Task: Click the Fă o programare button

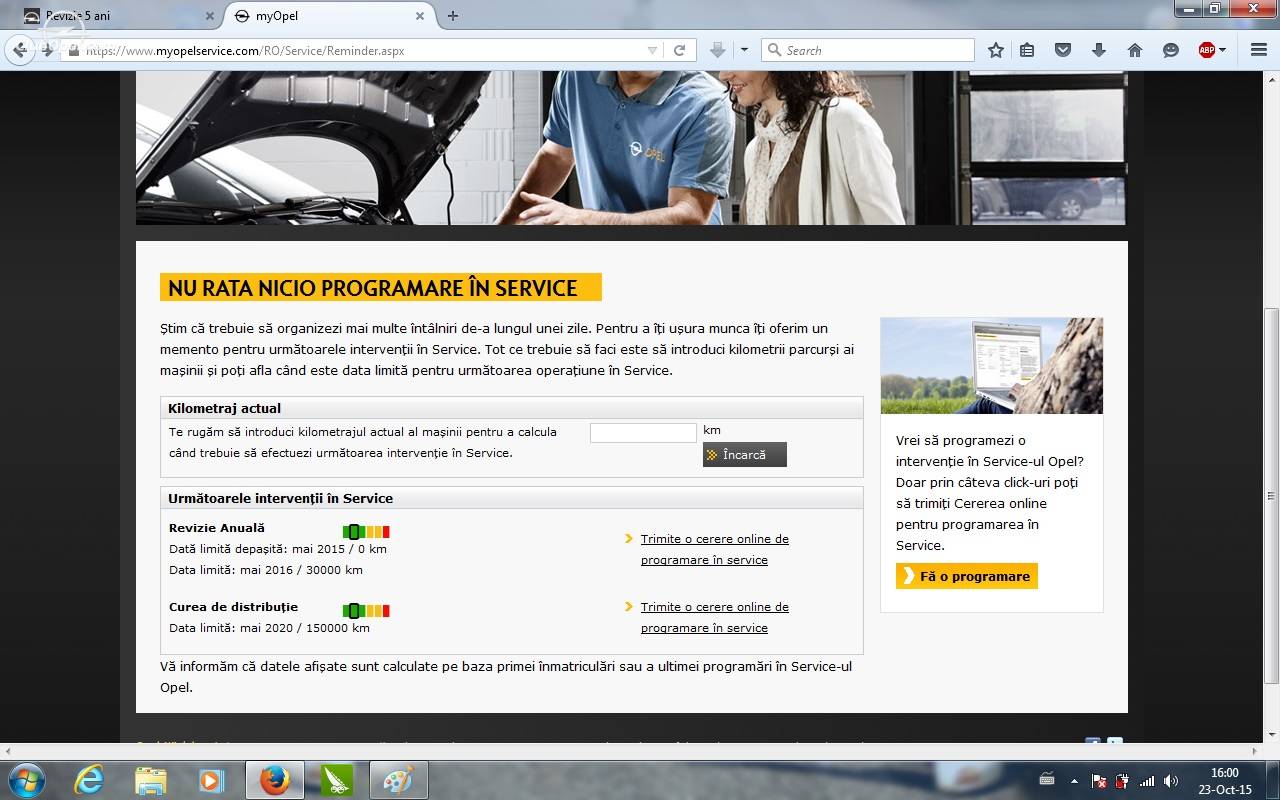Action: [x=967, y=576]
